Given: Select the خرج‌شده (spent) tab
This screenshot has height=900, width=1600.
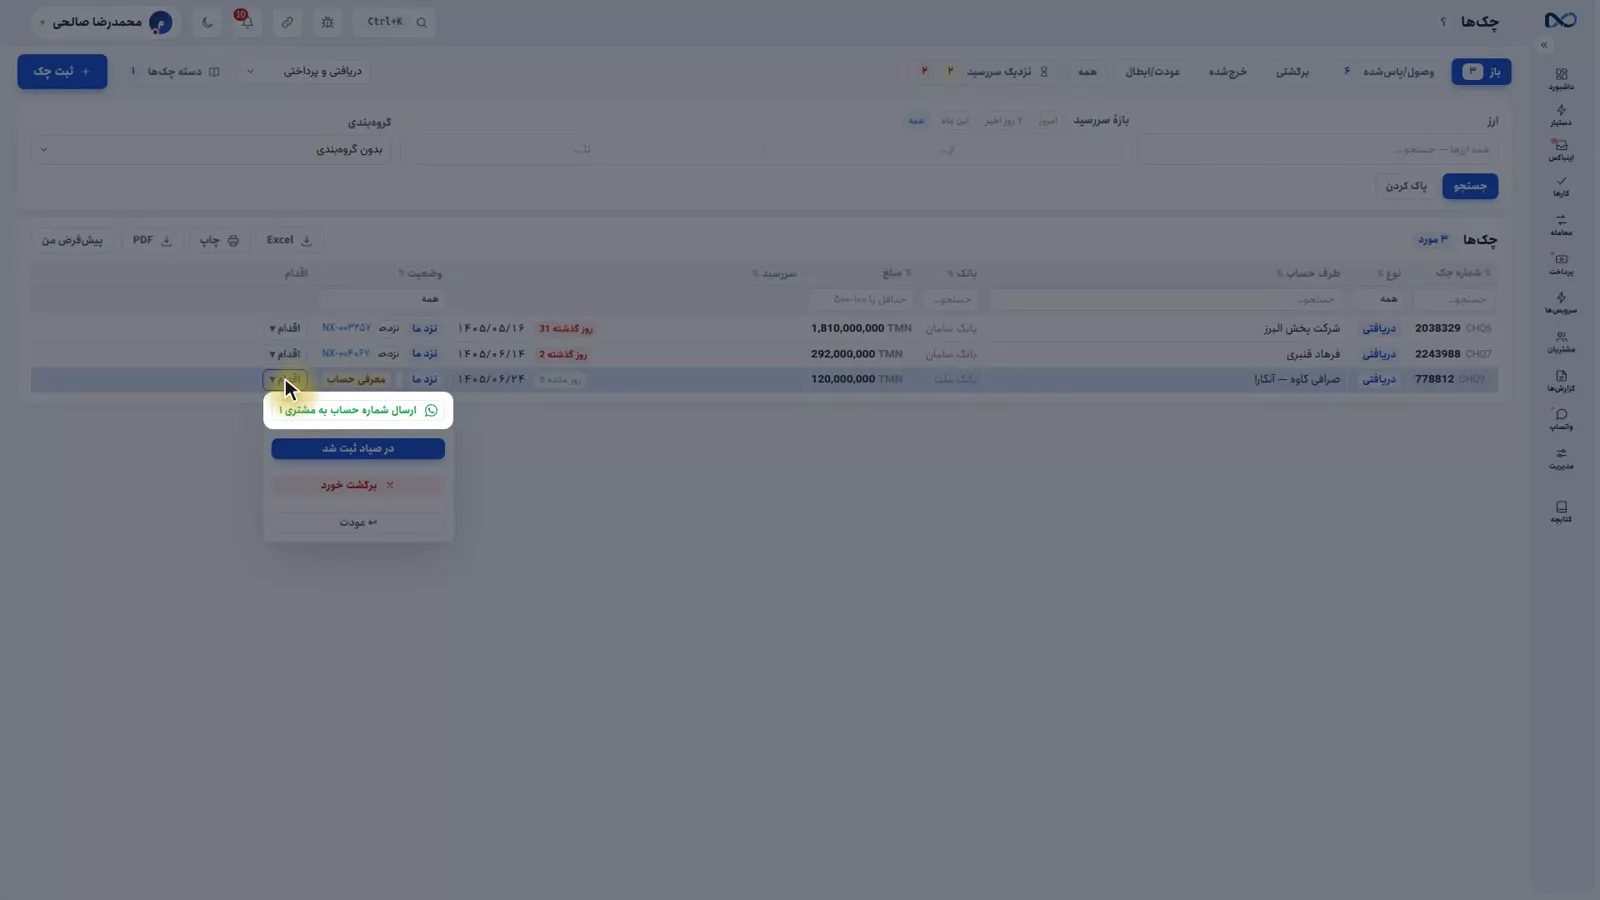Looking at the screenshot, I should click(1227, 72).
